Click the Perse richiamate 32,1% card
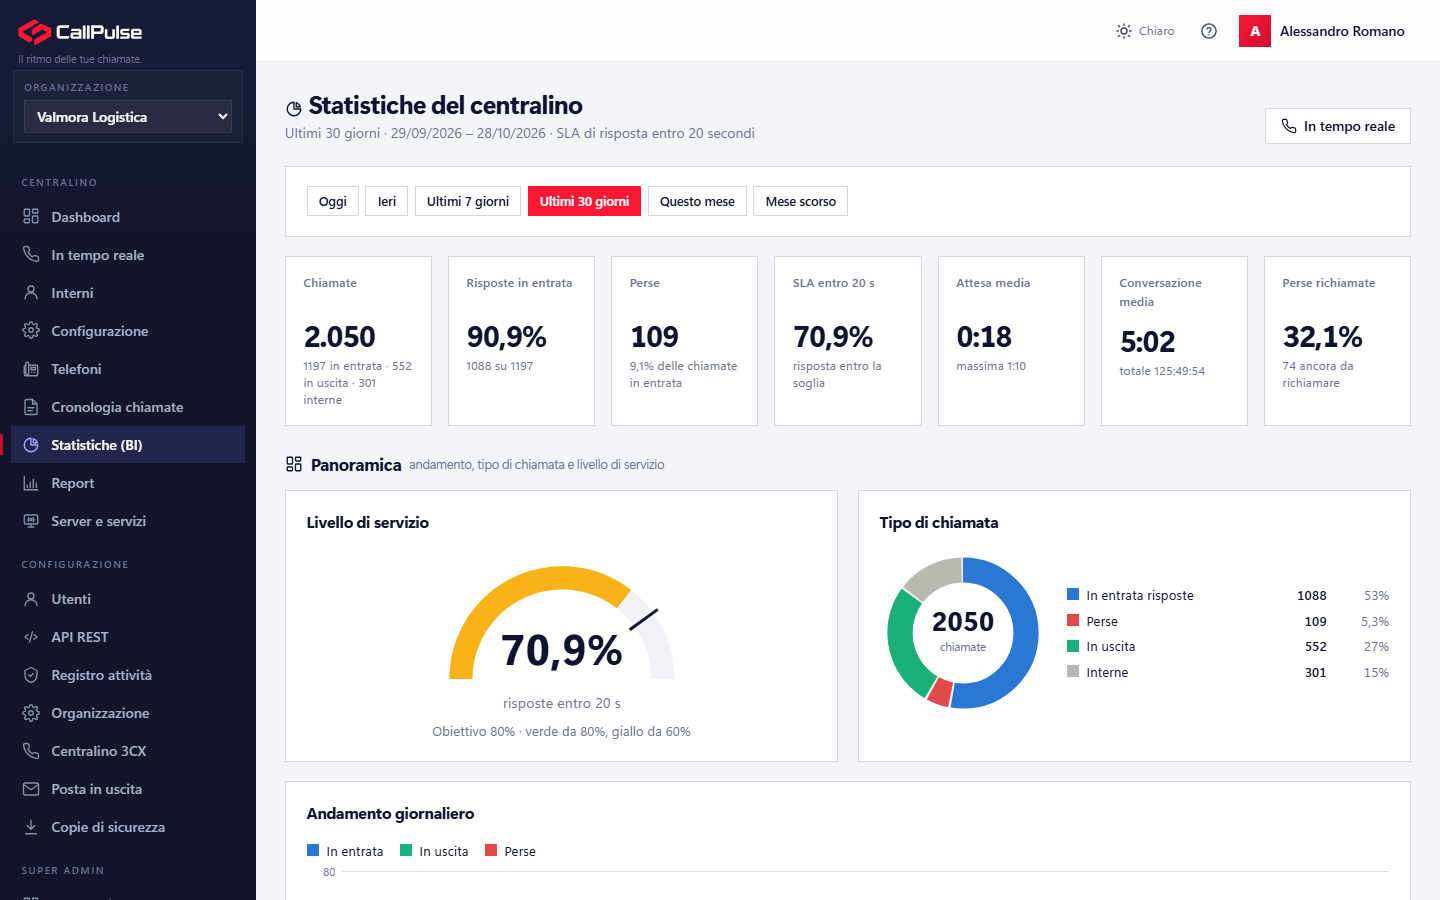This screenshot has width=1440, height=900. [x=1337, y=341]
